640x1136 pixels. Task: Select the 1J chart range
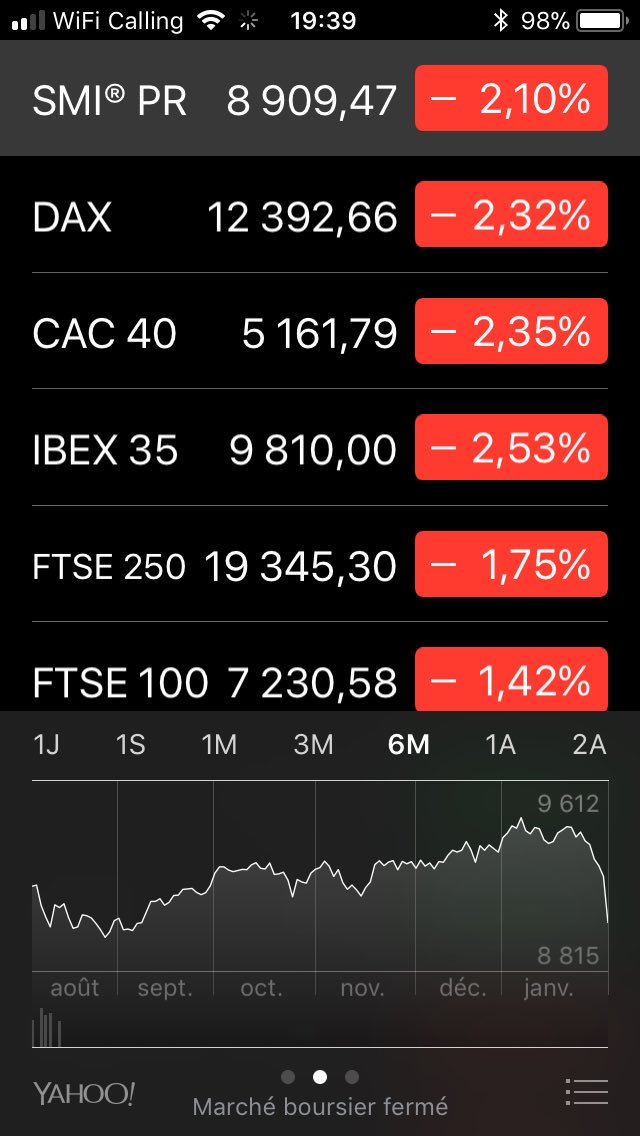click(x=46, y=745)
